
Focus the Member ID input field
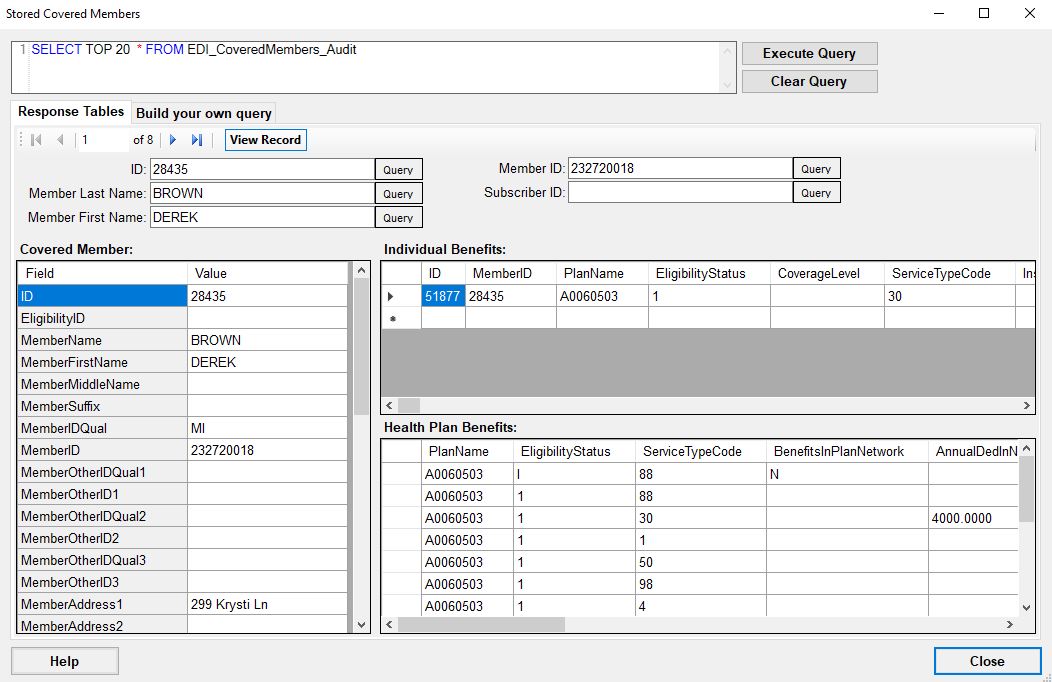680,168
